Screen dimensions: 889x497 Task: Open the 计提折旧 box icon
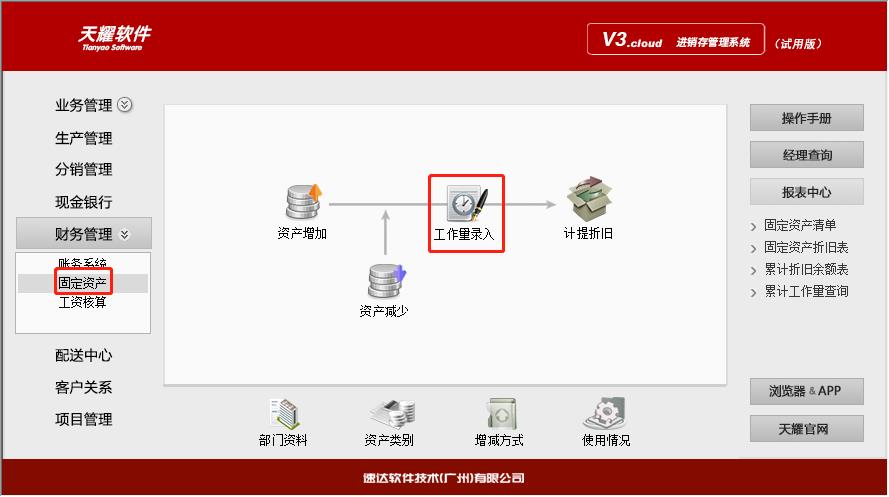pos(589,199)
